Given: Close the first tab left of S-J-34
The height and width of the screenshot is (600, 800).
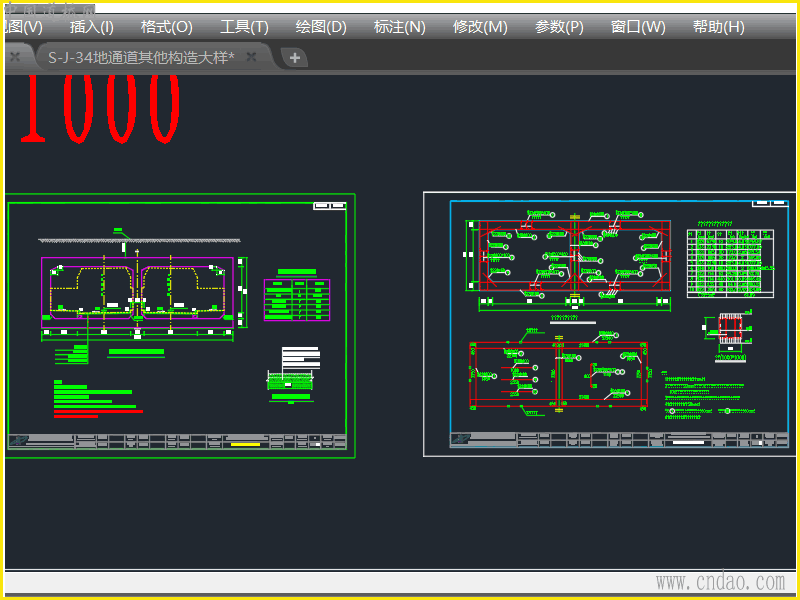Looking at the screenshot, I should (x=14, y=57).
